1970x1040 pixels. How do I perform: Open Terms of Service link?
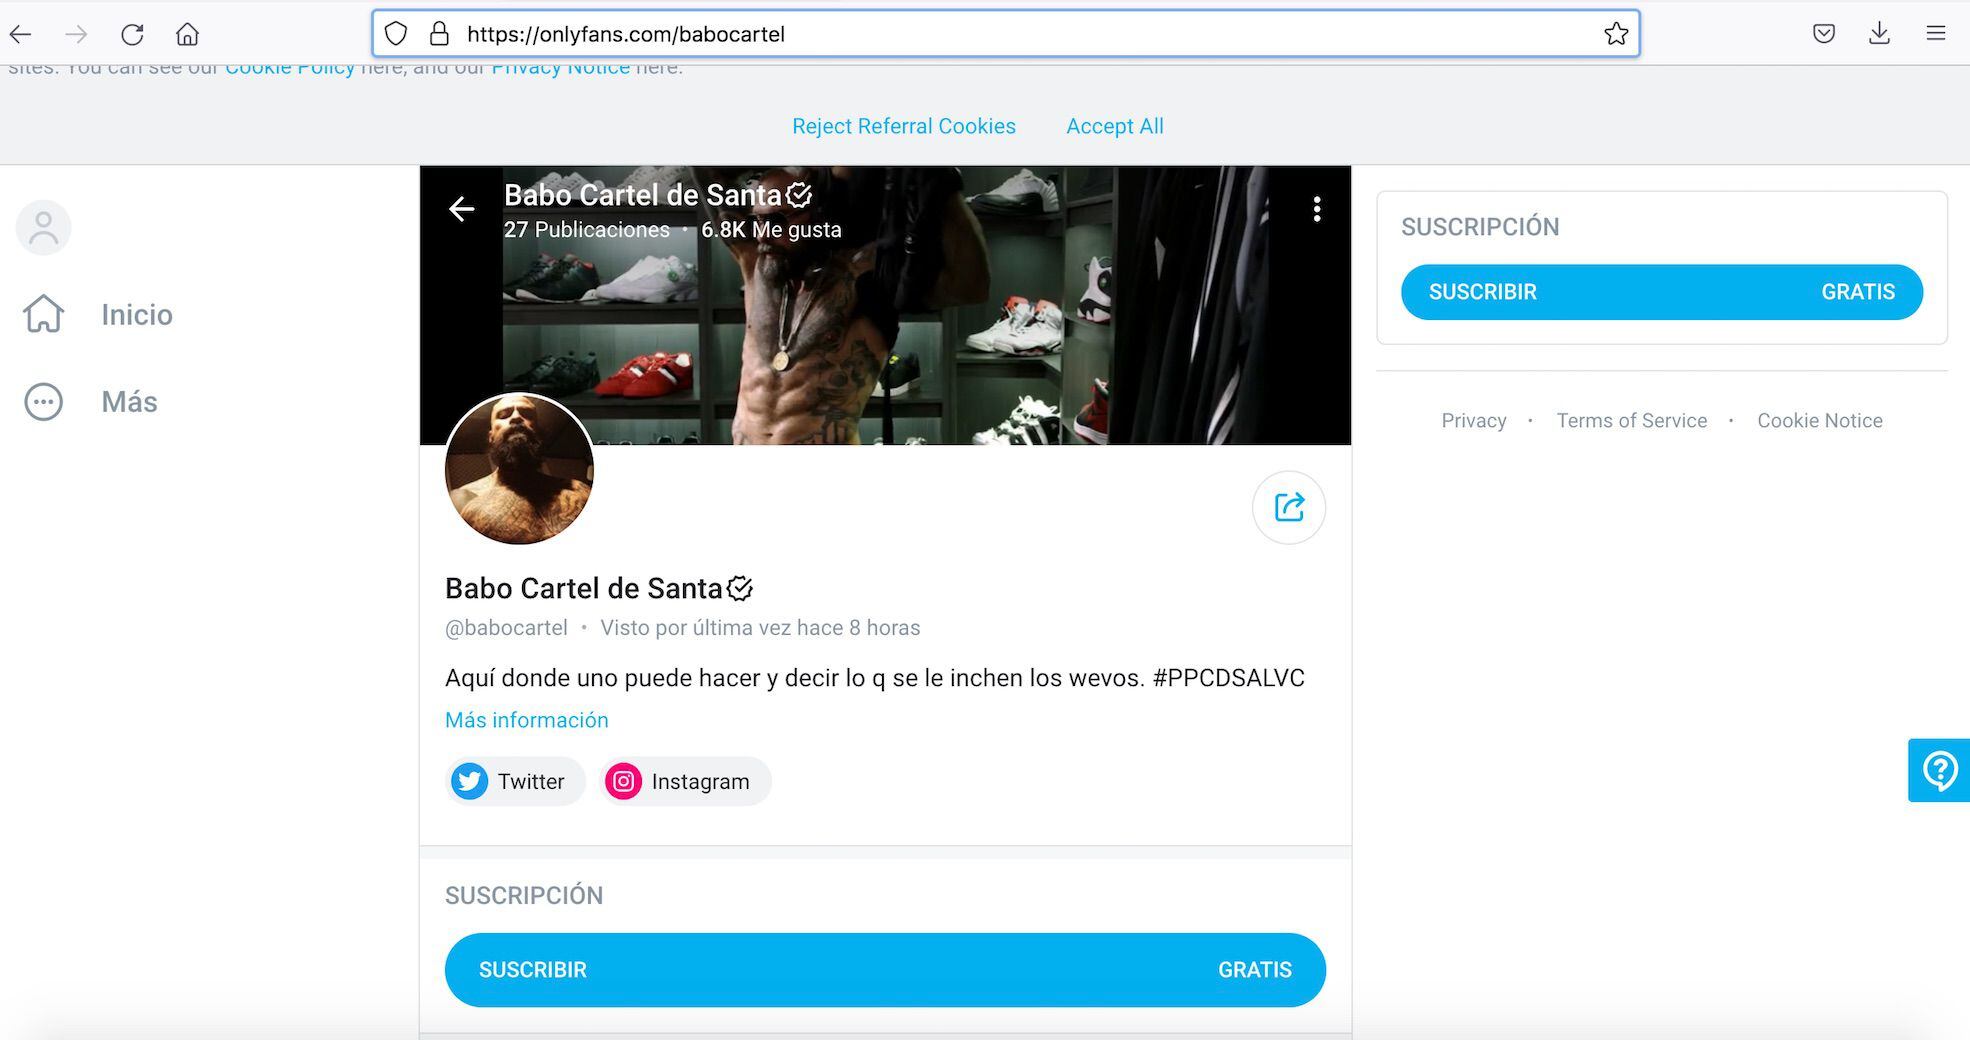click(x=1632, y=421)
